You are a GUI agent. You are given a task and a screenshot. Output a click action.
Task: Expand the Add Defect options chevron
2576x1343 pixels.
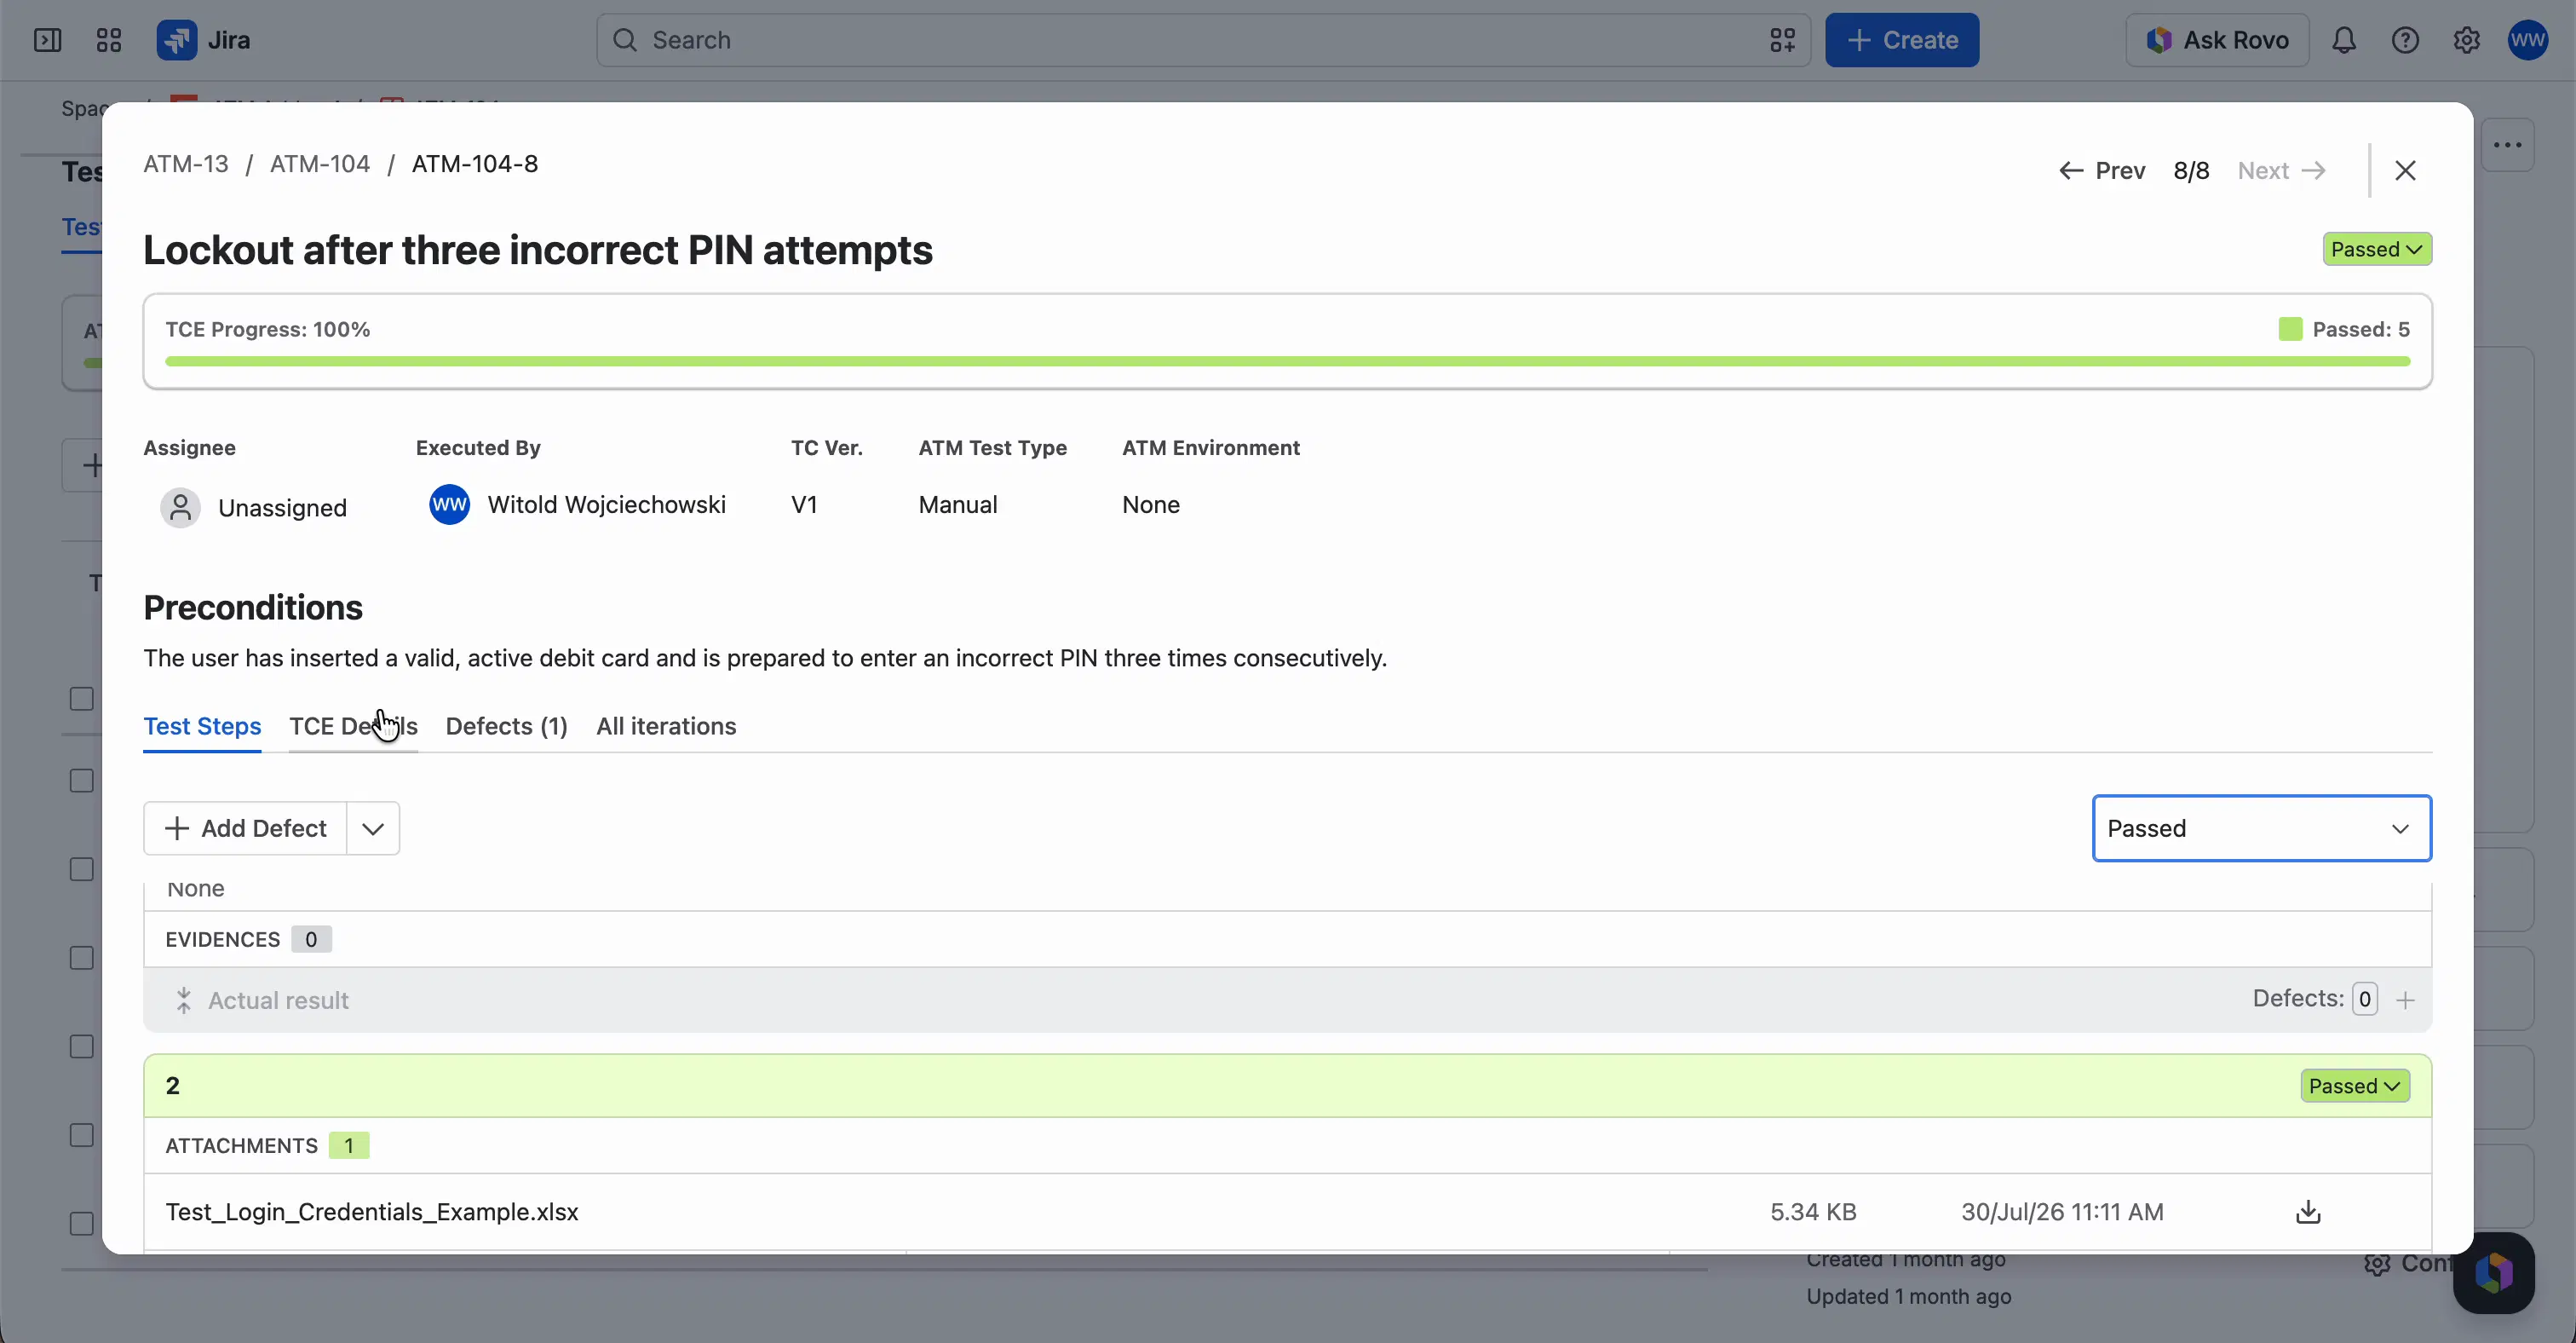[x=373, y=828]
